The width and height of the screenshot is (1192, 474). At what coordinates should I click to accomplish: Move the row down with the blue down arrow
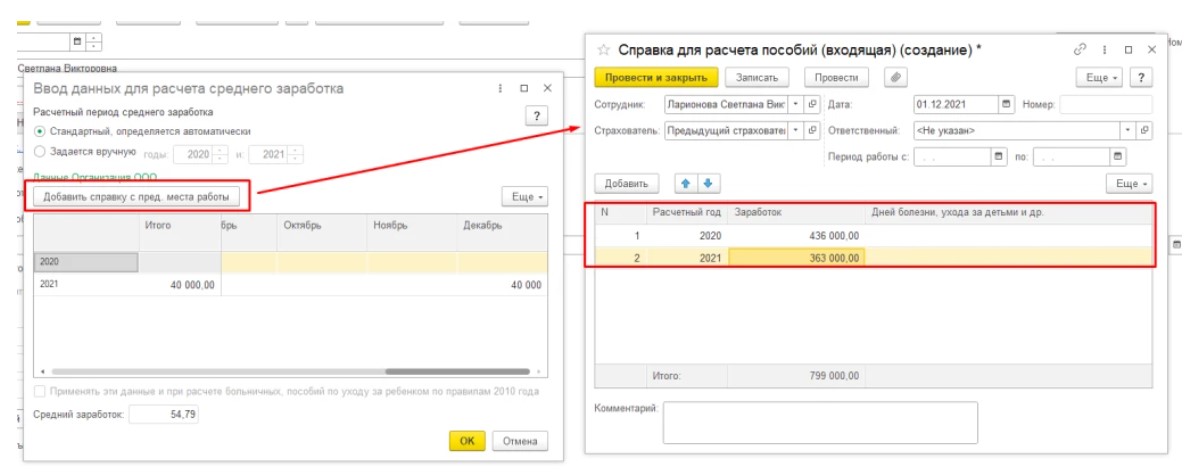coord(707,183)
